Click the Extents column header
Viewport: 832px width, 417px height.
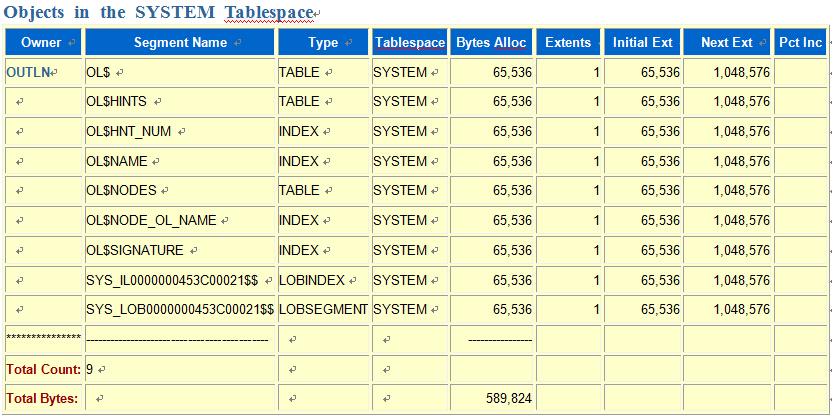tap(569, 43)
